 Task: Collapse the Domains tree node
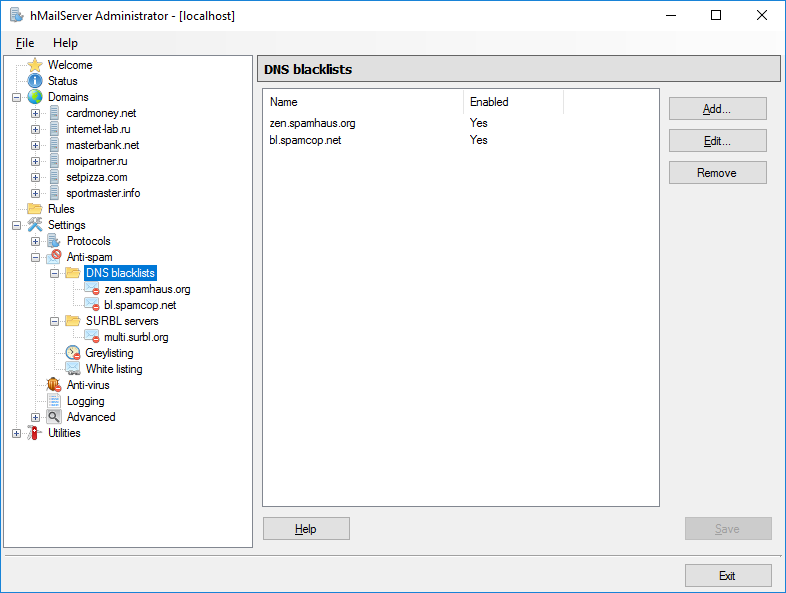[x=17, y=97]
